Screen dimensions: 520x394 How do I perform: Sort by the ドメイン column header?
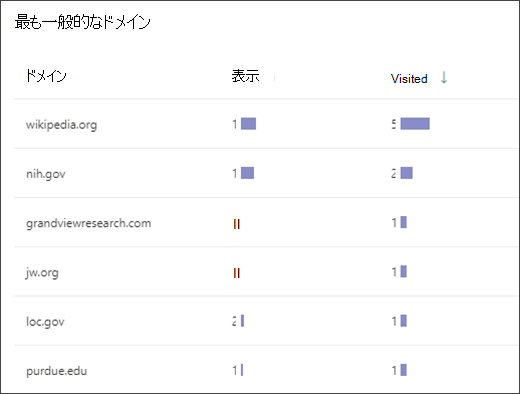[x=46, y=76]
